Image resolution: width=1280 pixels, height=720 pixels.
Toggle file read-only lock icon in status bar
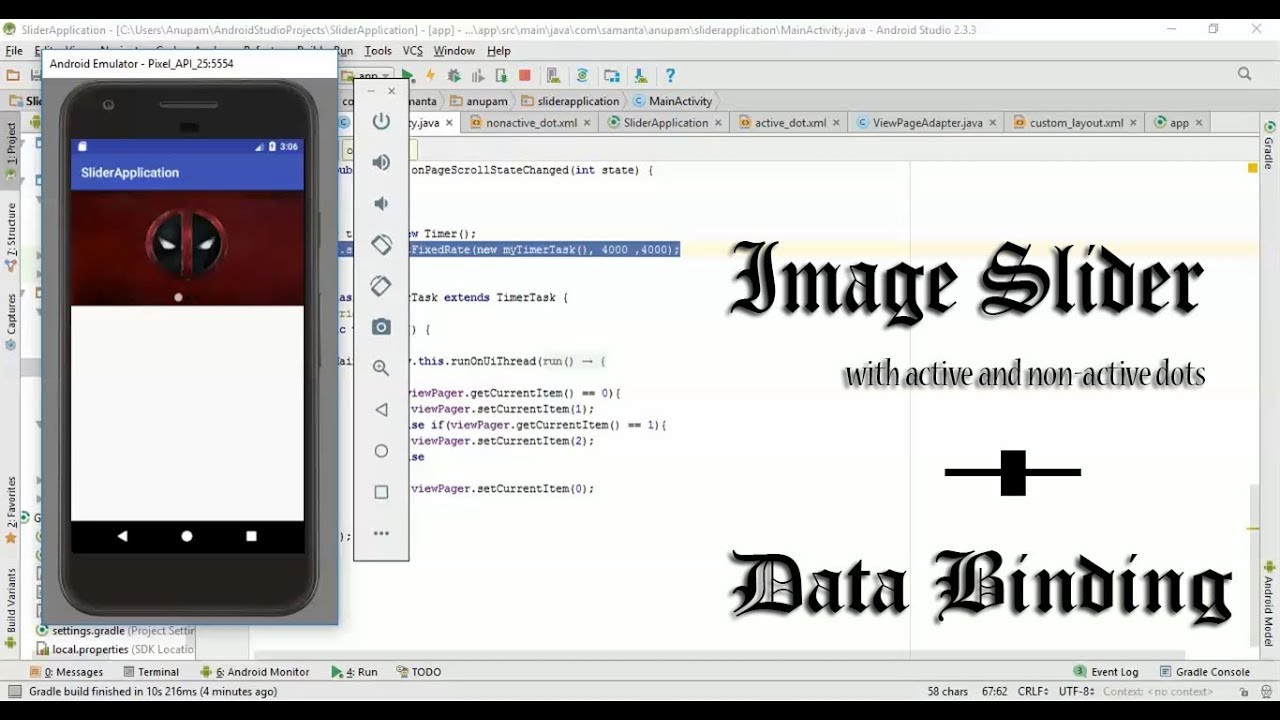coord(1244,692)
